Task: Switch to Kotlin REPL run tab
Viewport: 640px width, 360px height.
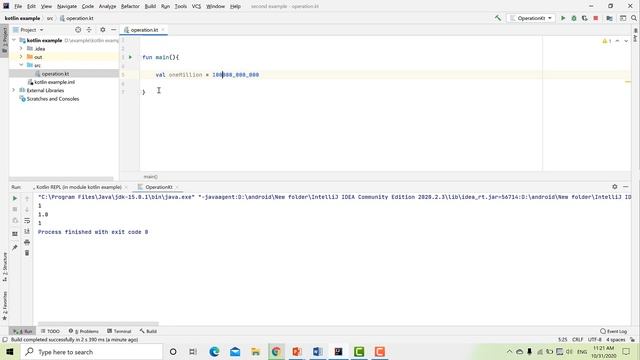Action: click(x=78, y=187)
